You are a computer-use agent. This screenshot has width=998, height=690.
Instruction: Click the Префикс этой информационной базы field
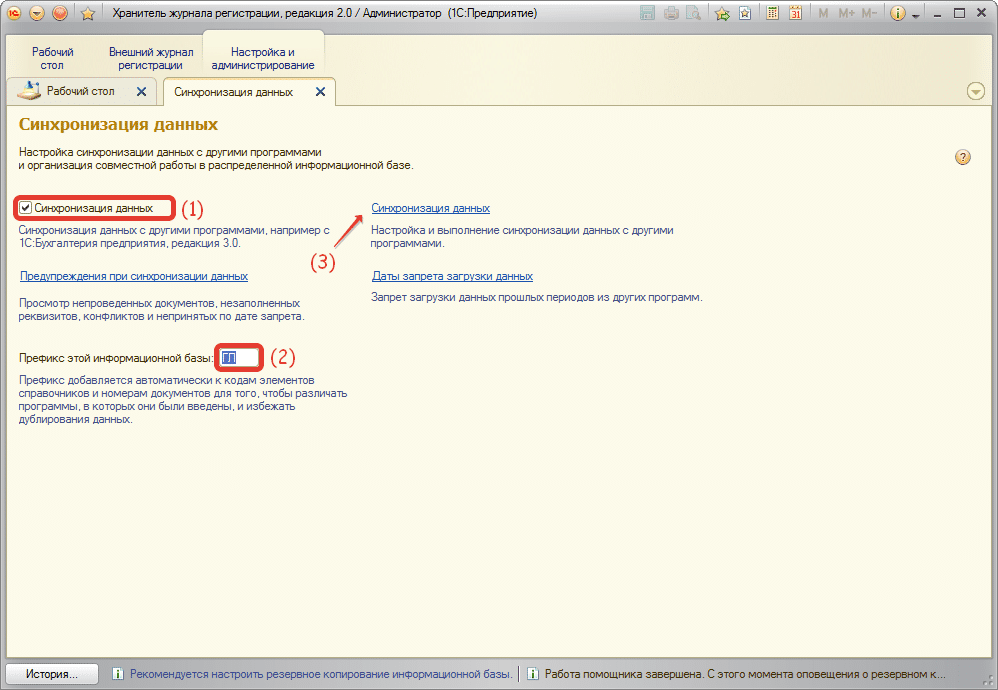pos(240,357)
